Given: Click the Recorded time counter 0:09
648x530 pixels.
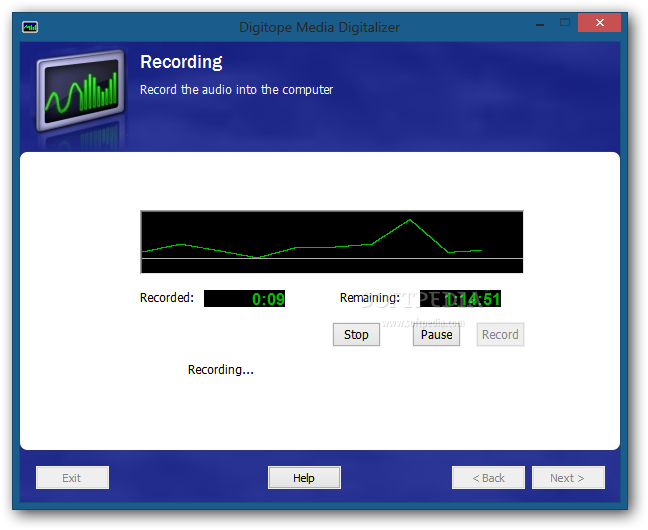Looking at the screenshot, I should [244, 298].
